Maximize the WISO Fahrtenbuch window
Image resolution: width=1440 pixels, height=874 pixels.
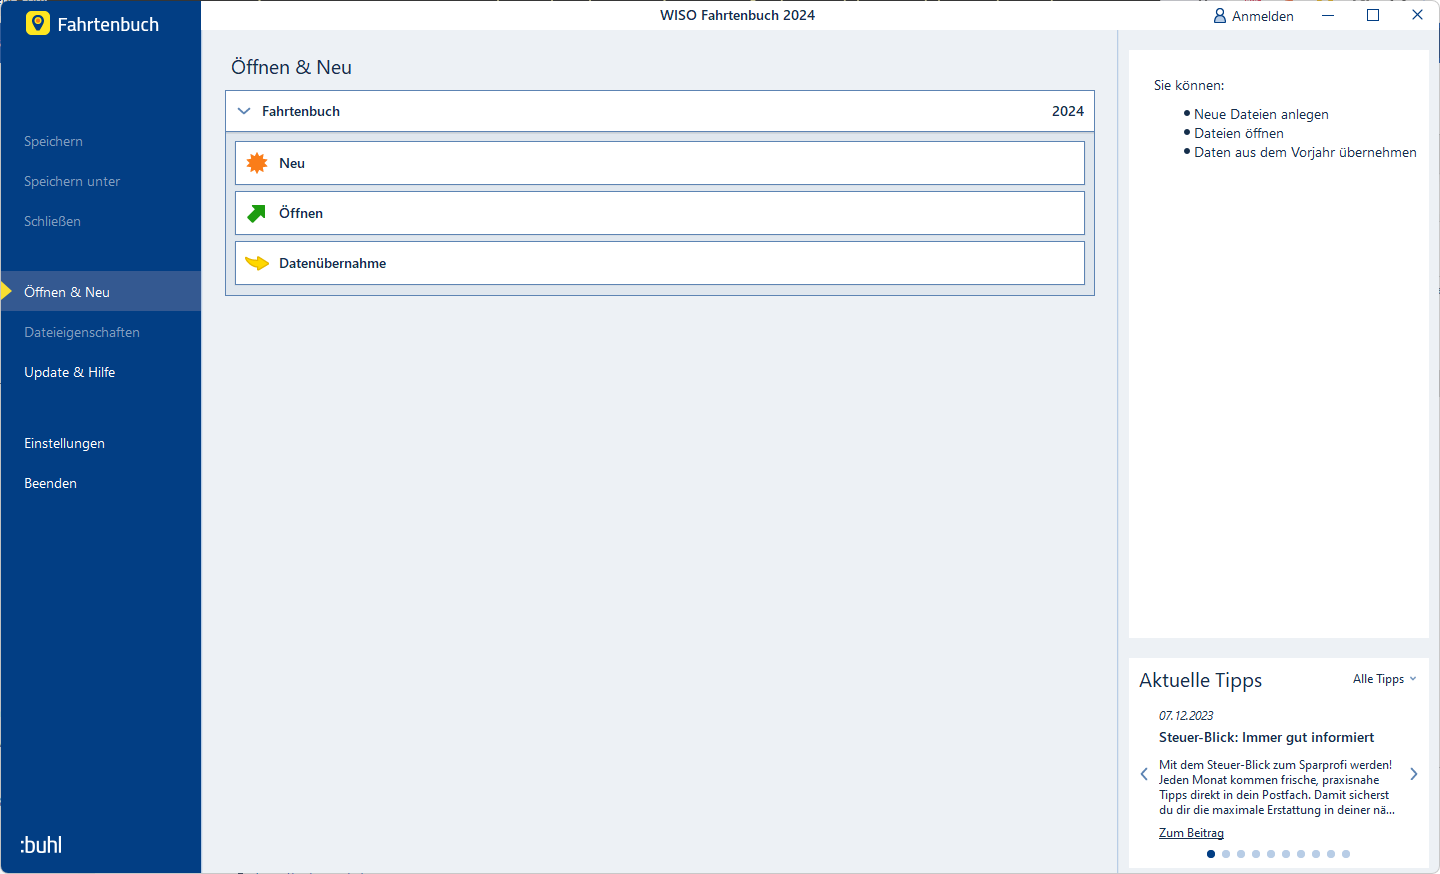[1373, 15]
